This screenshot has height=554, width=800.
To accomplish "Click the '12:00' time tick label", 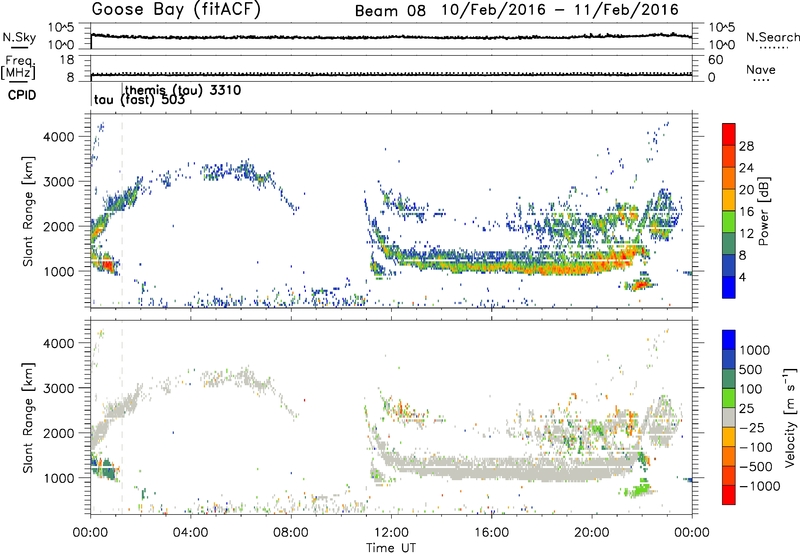I will pyautogui.click(x=391, y=533).
